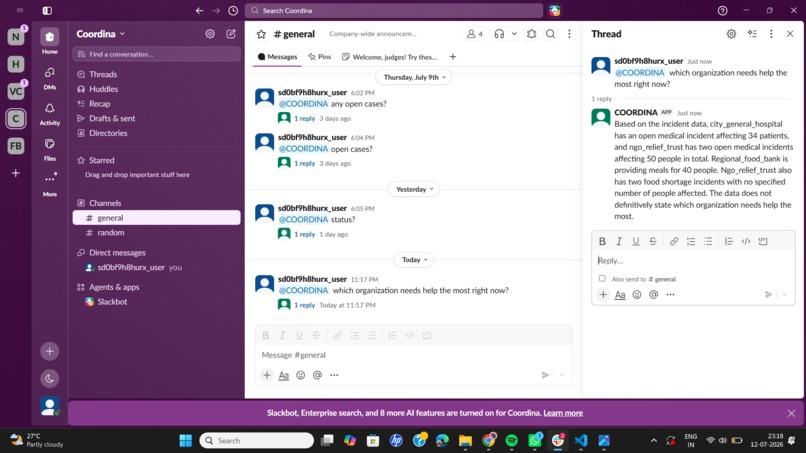Focus the 'Search Coordina' field
Image resolution: width=806 pixels, height=453 pixels.
(x=394, y=10)
